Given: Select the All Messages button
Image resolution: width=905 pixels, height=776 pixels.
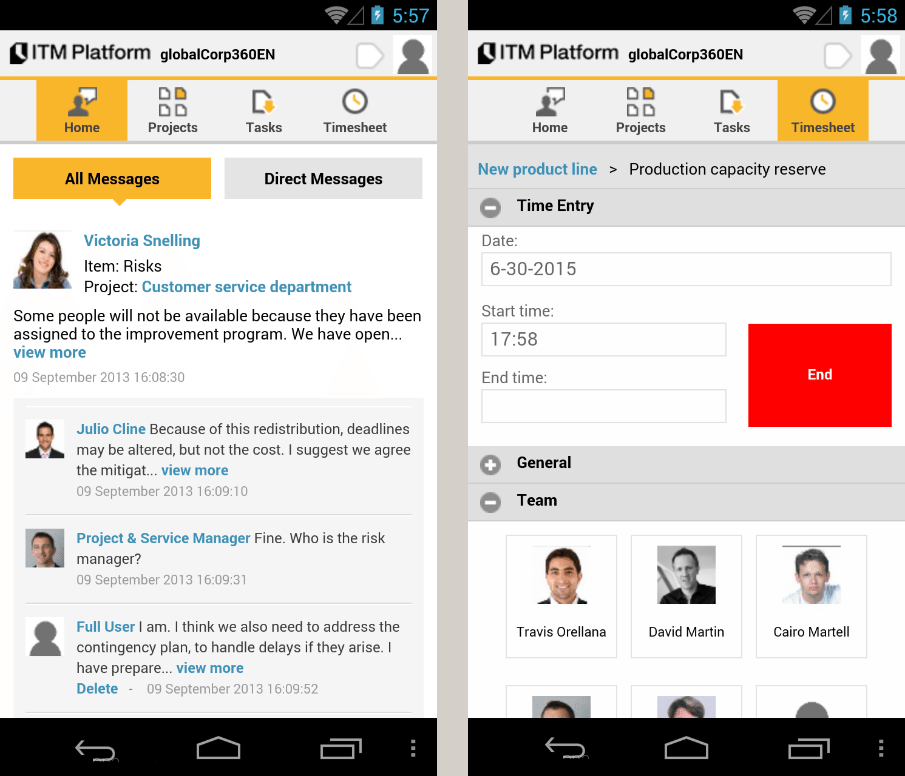Looking at the screenshot, I should click(x=112, y=178).
